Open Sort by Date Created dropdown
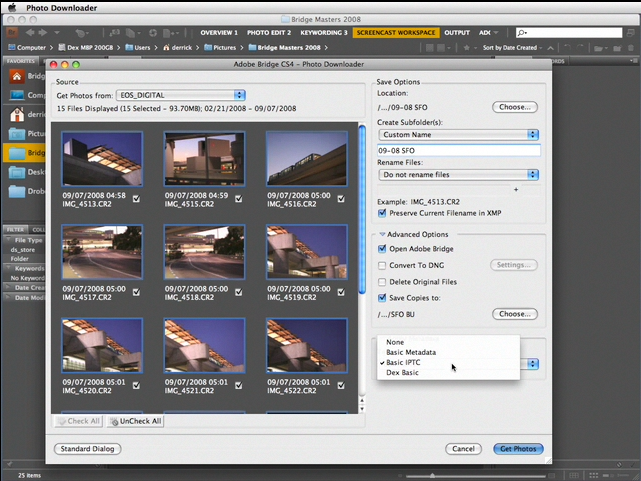This screenshot has height=481, width=641. click(x=512, y=48)
